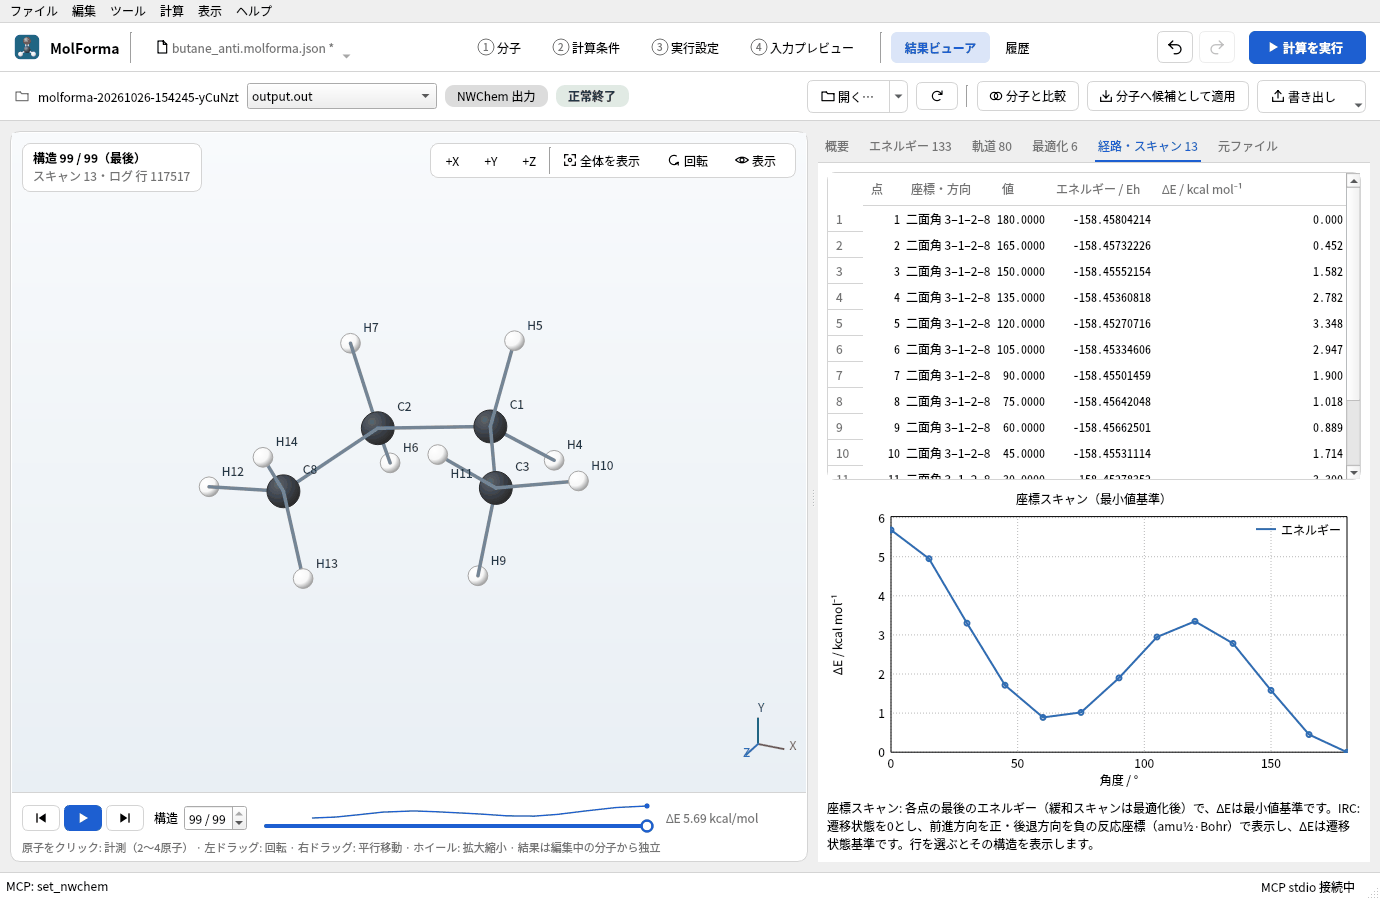Click 分子へ候補として適用 button
This screenshot has width=1380, height=900.
tap(1168, 96)
